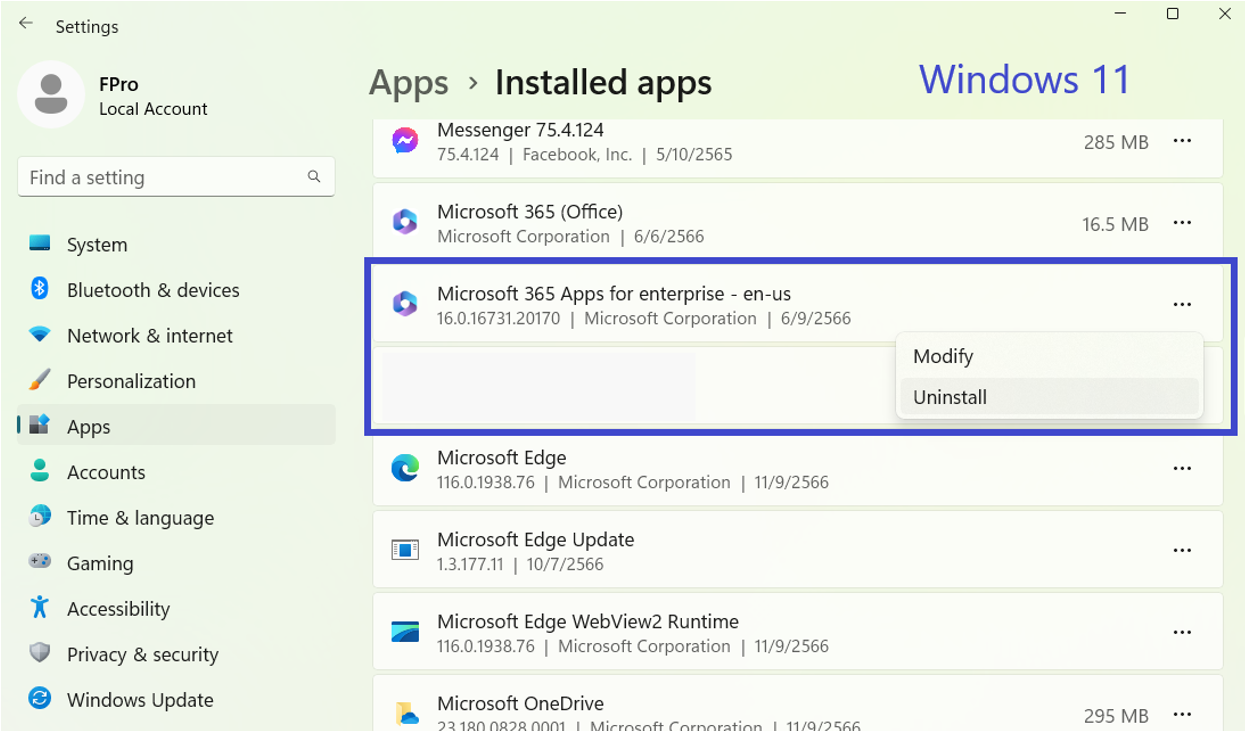Click the back arrow in Settings
The image size is (1245, 731).
(x=26, y=24)
